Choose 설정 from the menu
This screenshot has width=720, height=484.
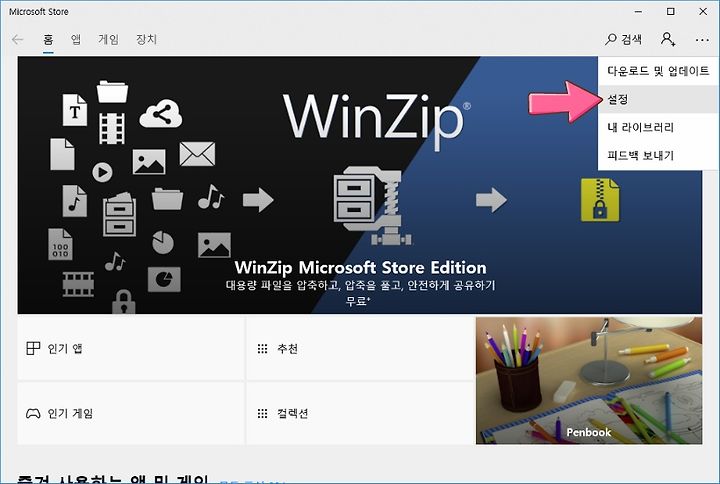click(658, 99)
